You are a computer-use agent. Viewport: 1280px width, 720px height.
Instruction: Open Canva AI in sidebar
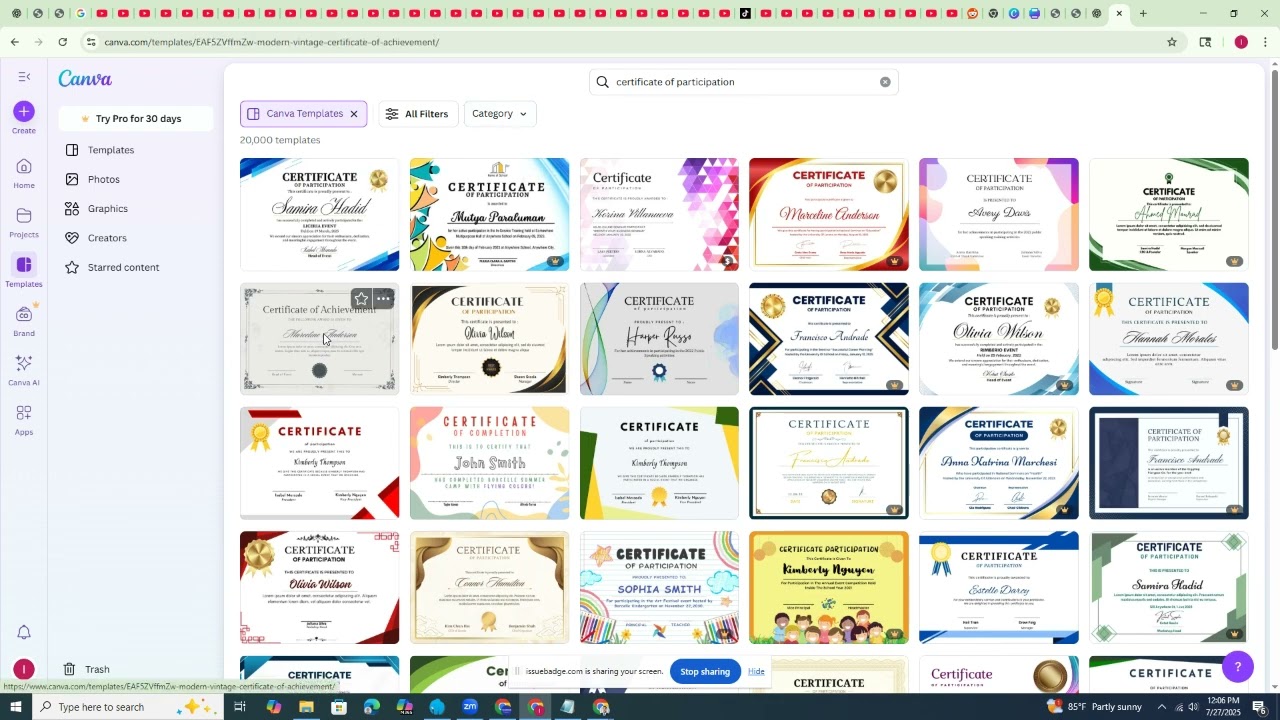pyautogui.click(x=24, y=370)
